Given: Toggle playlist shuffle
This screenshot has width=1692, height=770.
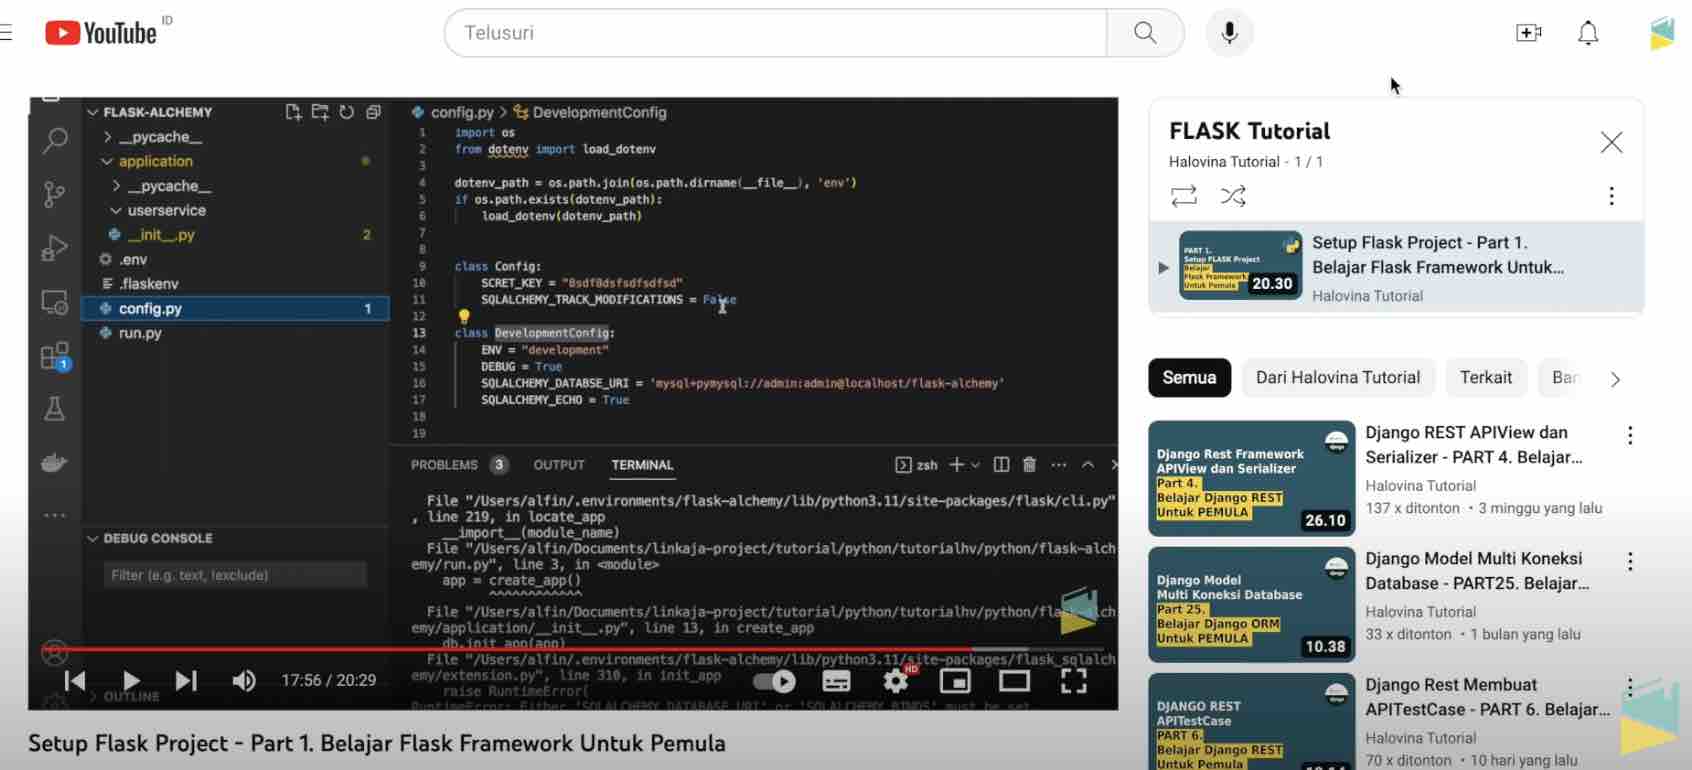Looking at the screenshot, I should tap(1233, 196).
